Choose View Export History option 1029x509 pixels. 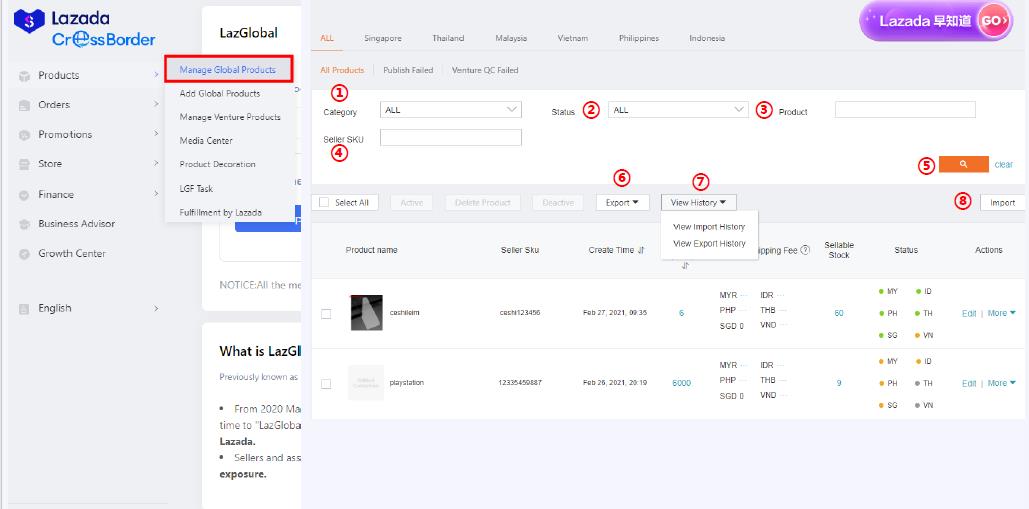click(x=709, y=243)
